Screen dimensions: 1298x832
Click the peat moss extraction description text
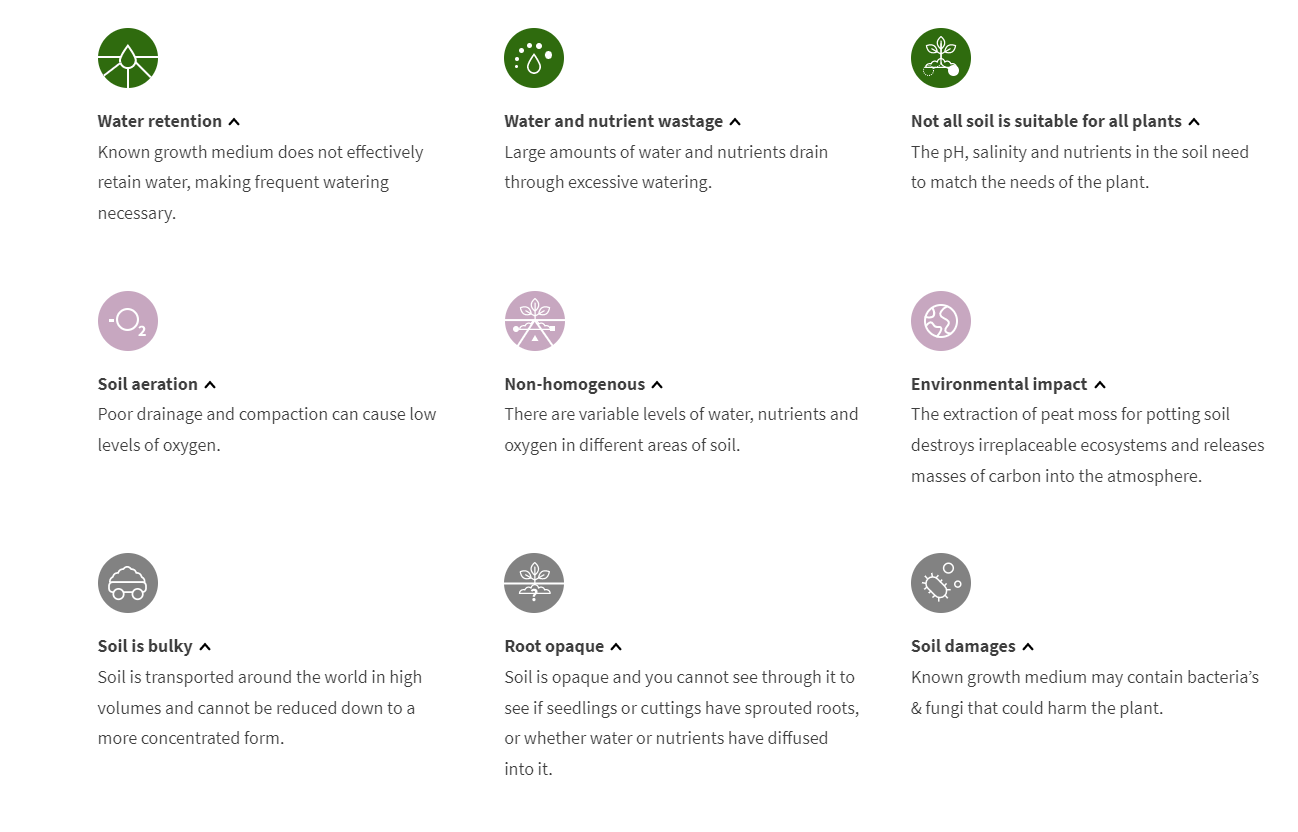pos(1087,445)
